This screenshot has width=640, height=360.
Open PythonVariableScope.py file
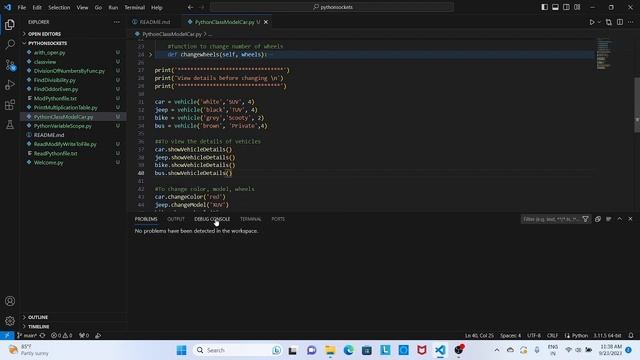[63, 126]
